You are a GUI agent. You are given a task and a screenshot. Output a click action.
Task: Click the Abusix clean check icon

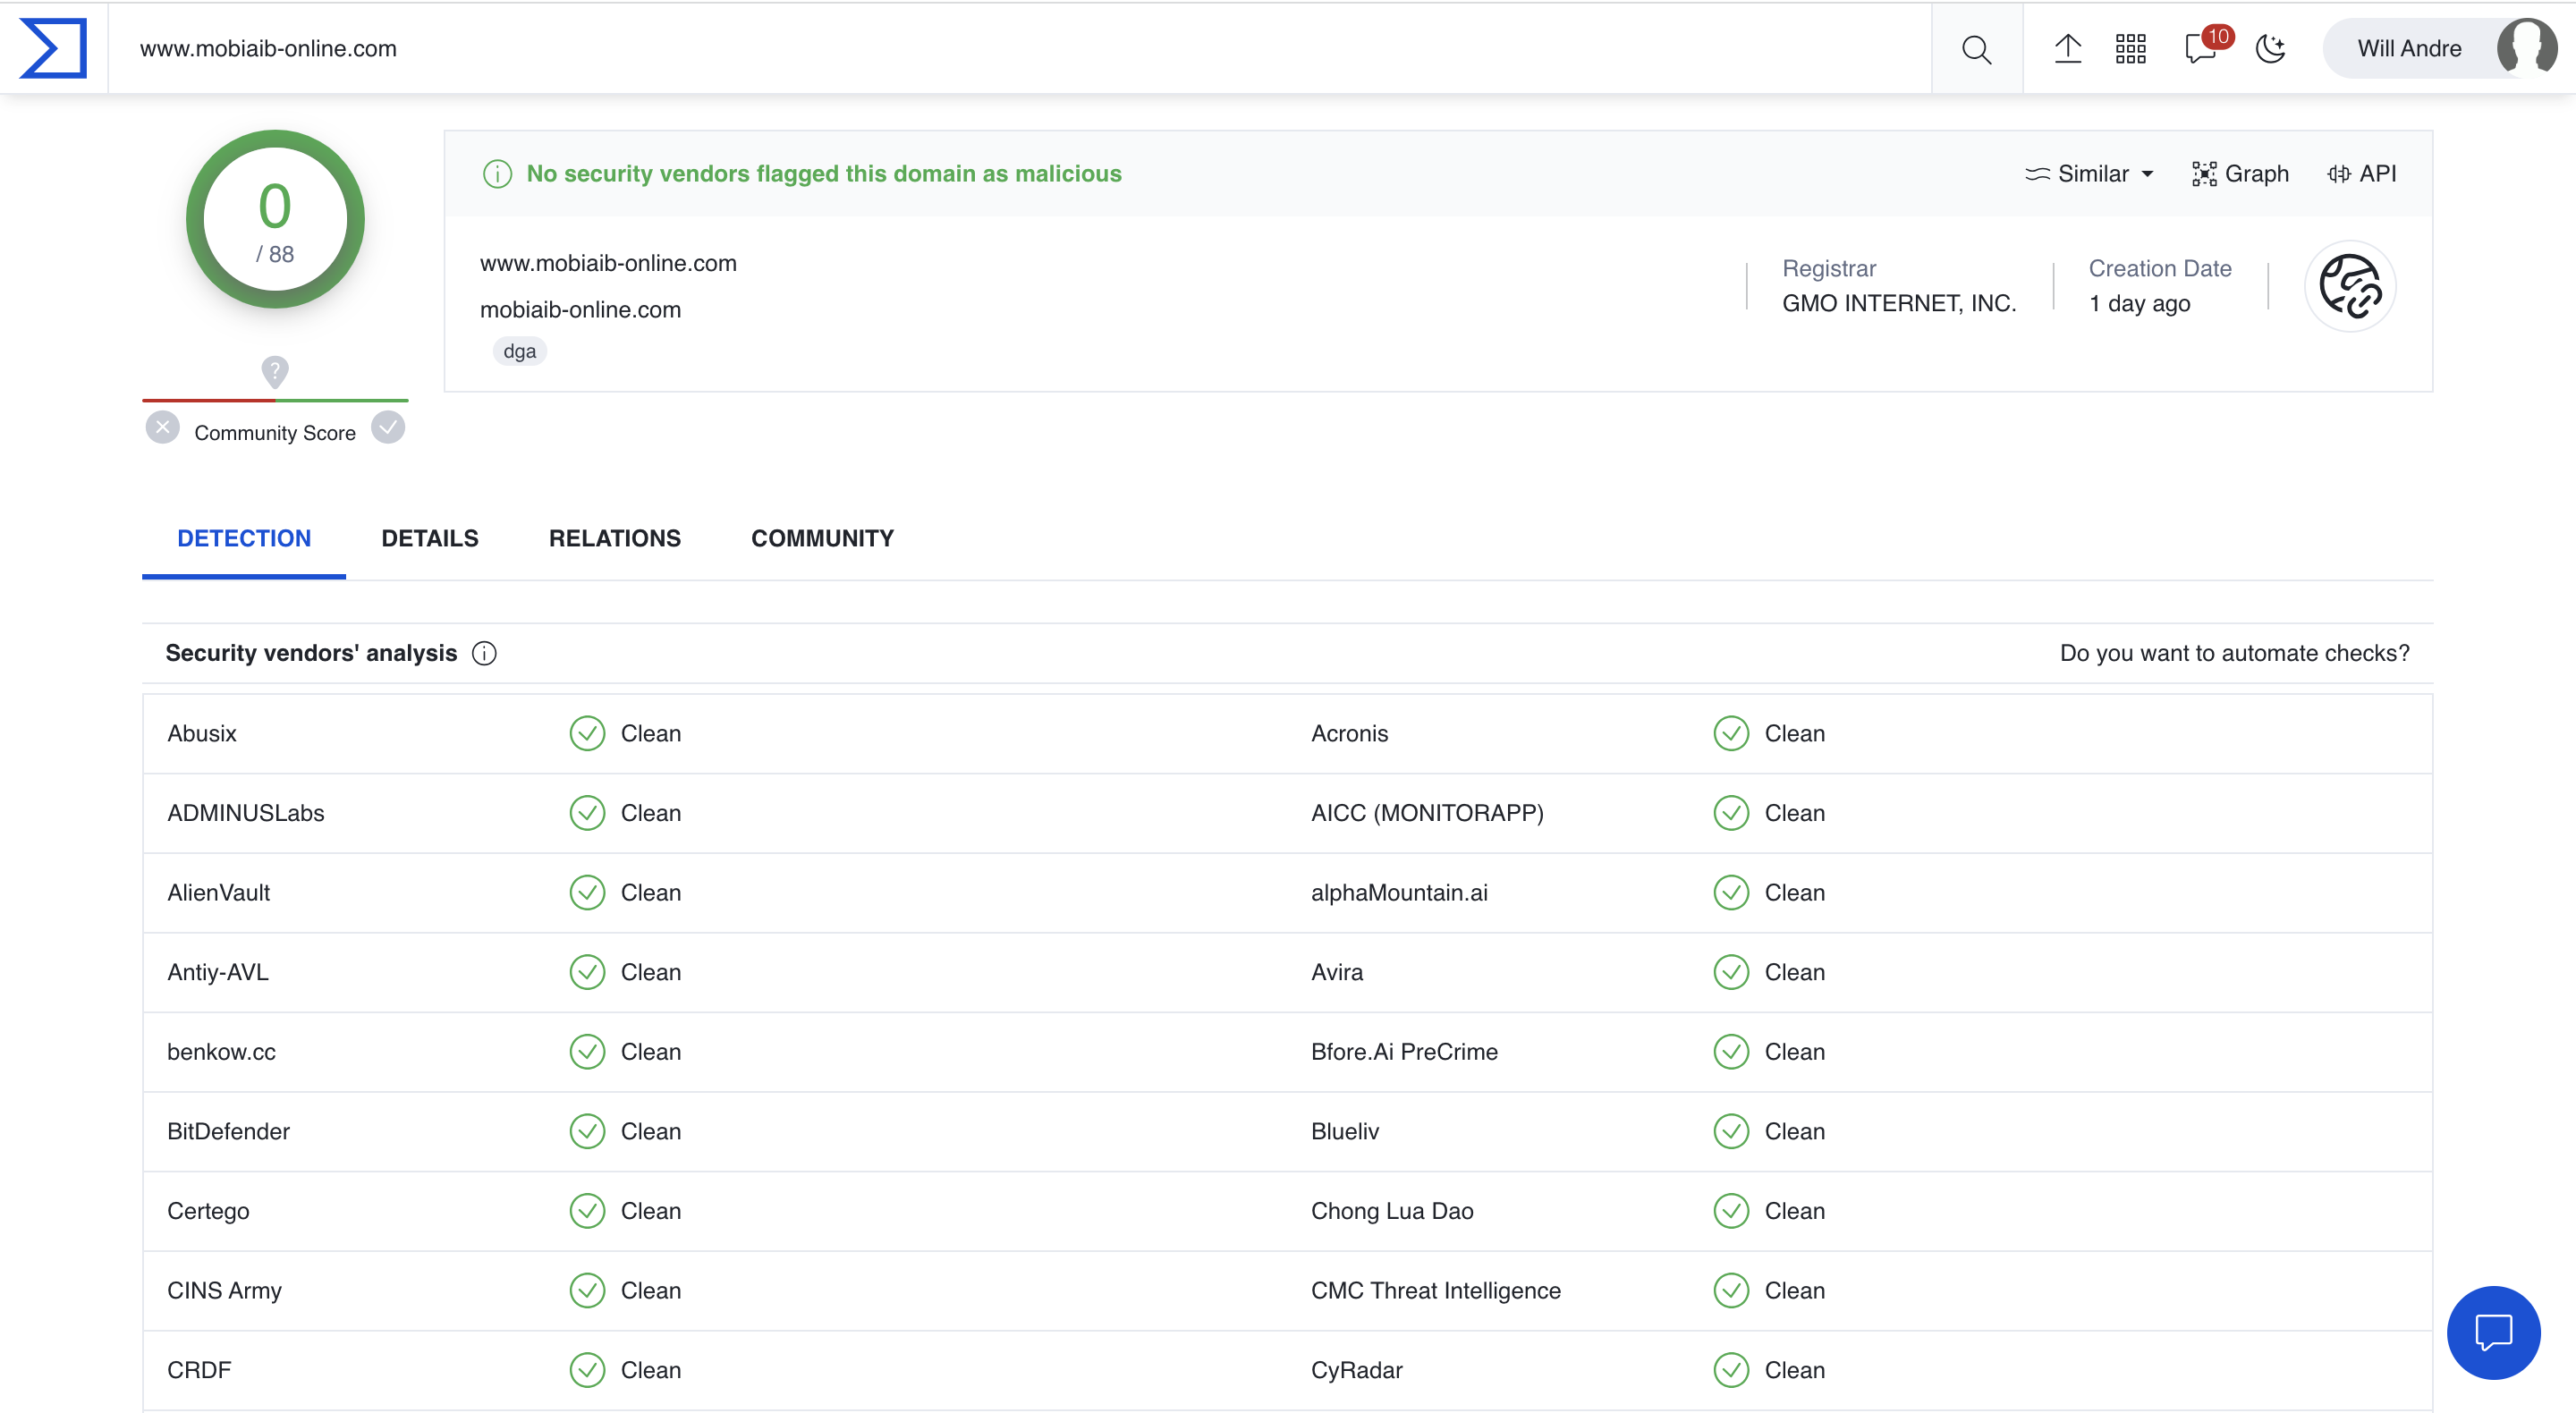(x=587, y=733)
